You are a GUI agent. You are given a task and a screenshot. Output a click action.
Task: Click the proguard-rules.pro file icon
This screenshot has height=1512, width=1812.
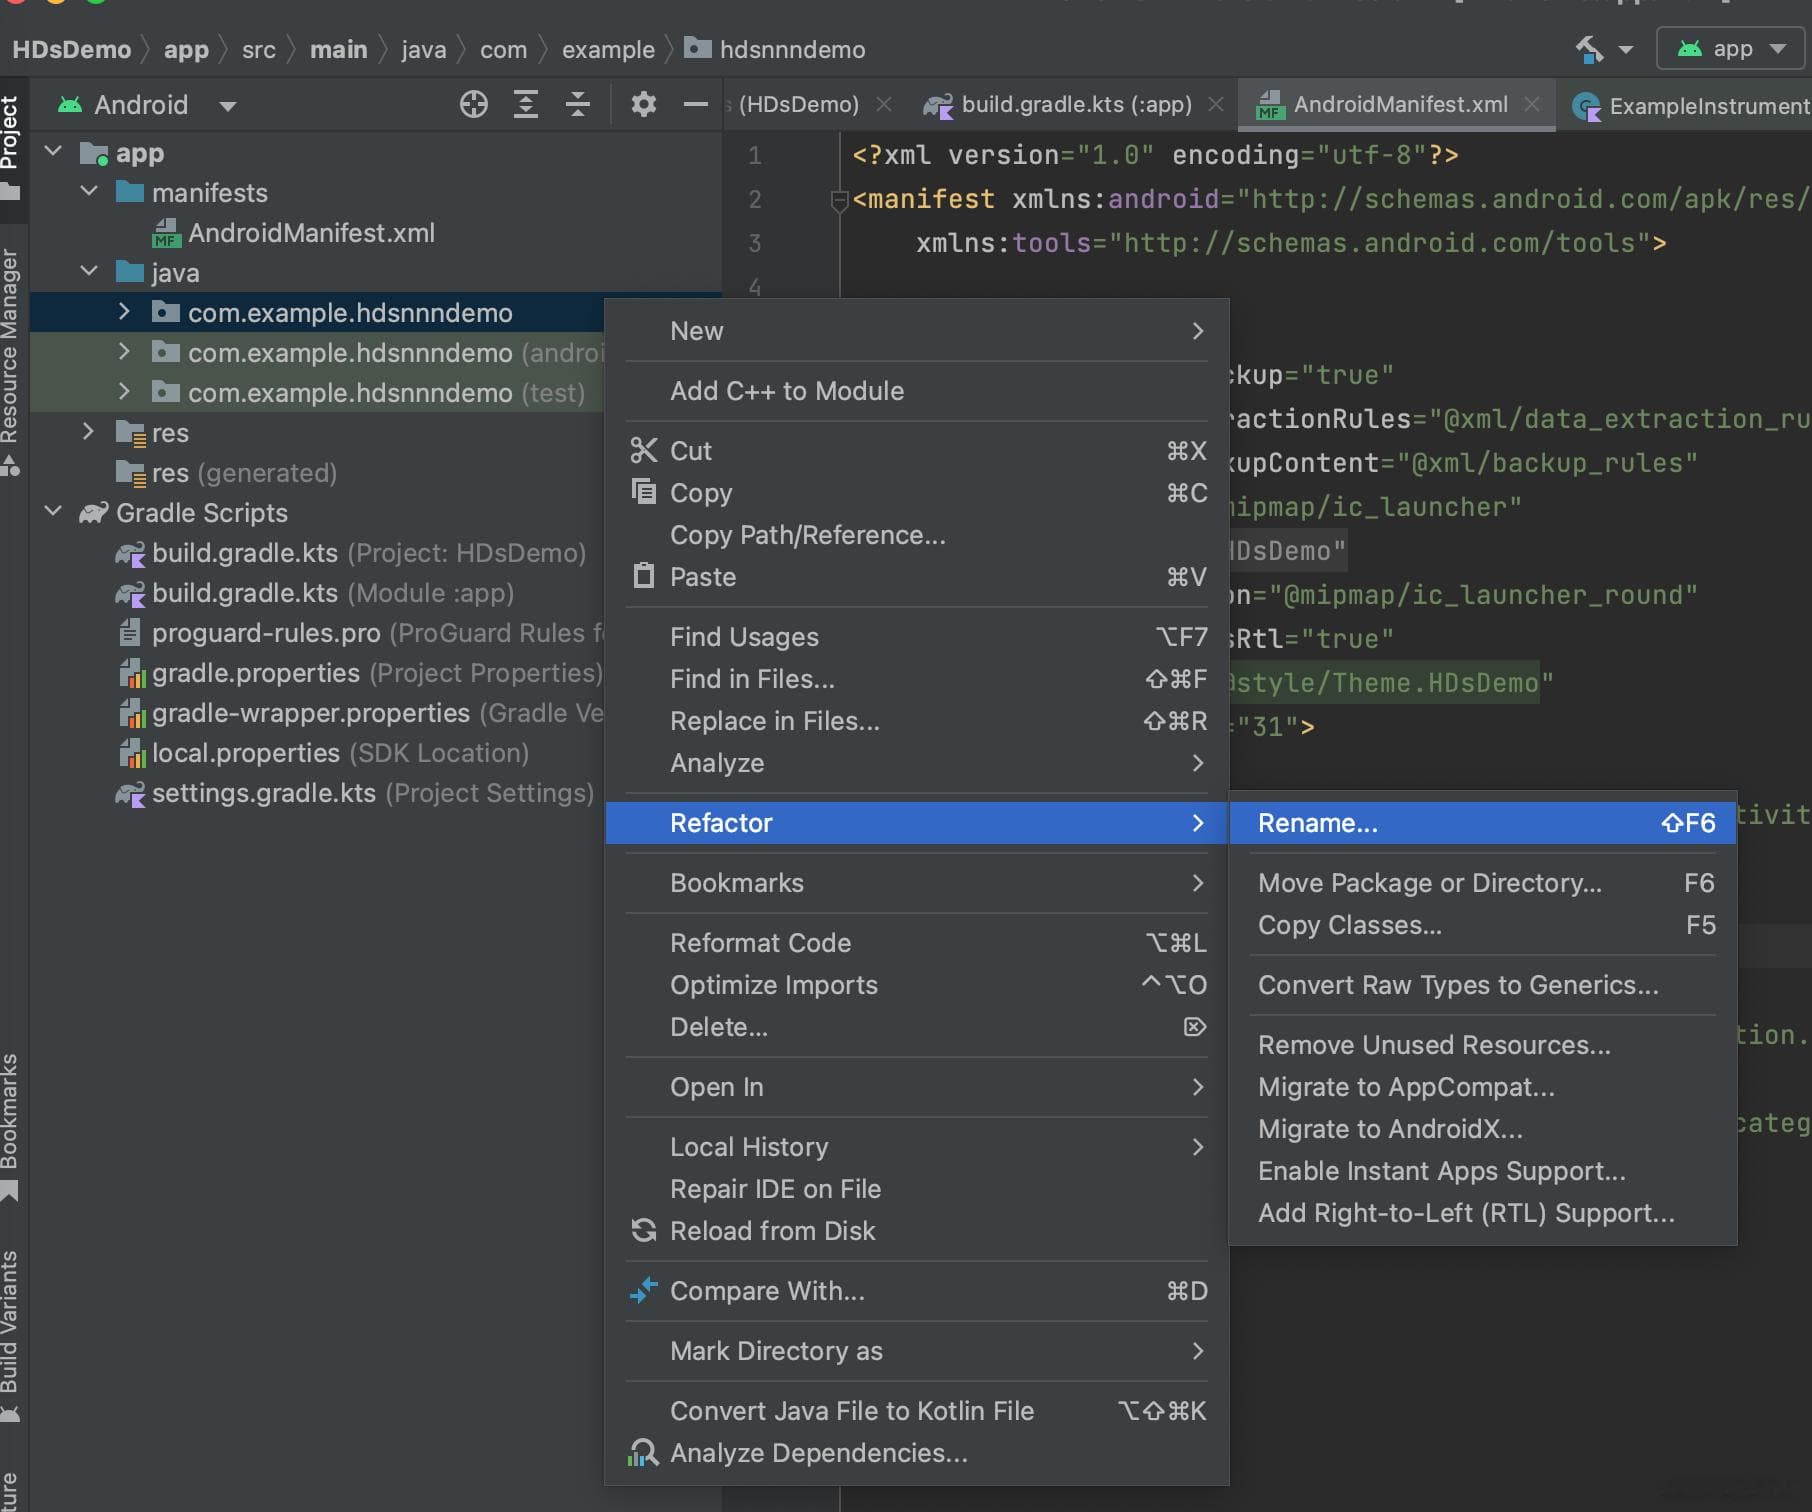coord(130,632)
